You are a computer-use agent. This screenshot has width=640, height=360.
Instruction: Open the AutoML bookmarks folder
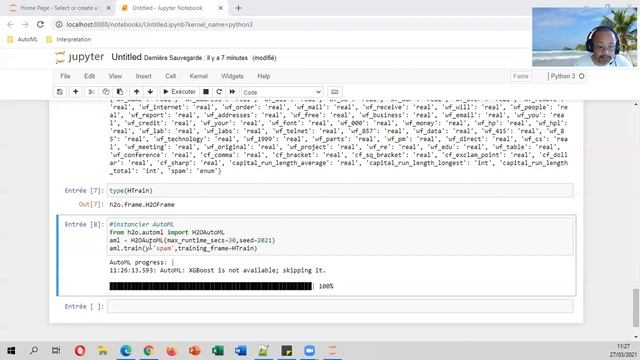[23, 40]
